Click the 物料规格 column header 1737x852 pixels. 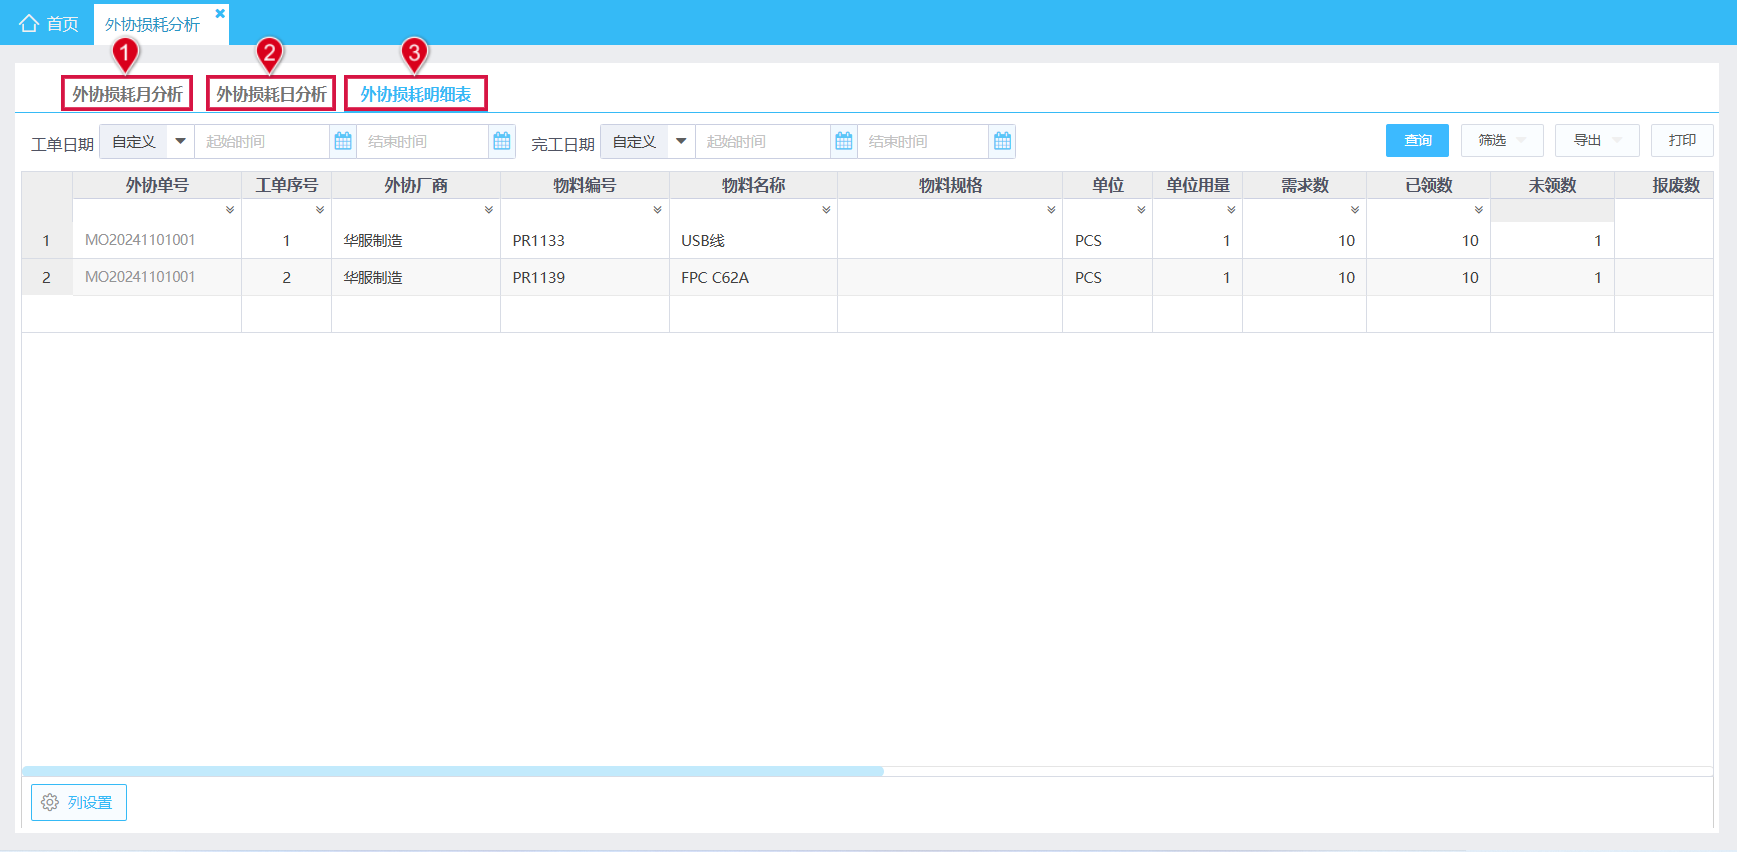950,185
